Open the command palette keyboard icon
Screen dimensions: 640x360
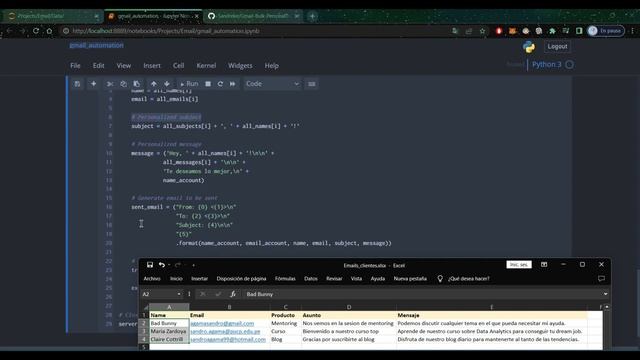311,84
